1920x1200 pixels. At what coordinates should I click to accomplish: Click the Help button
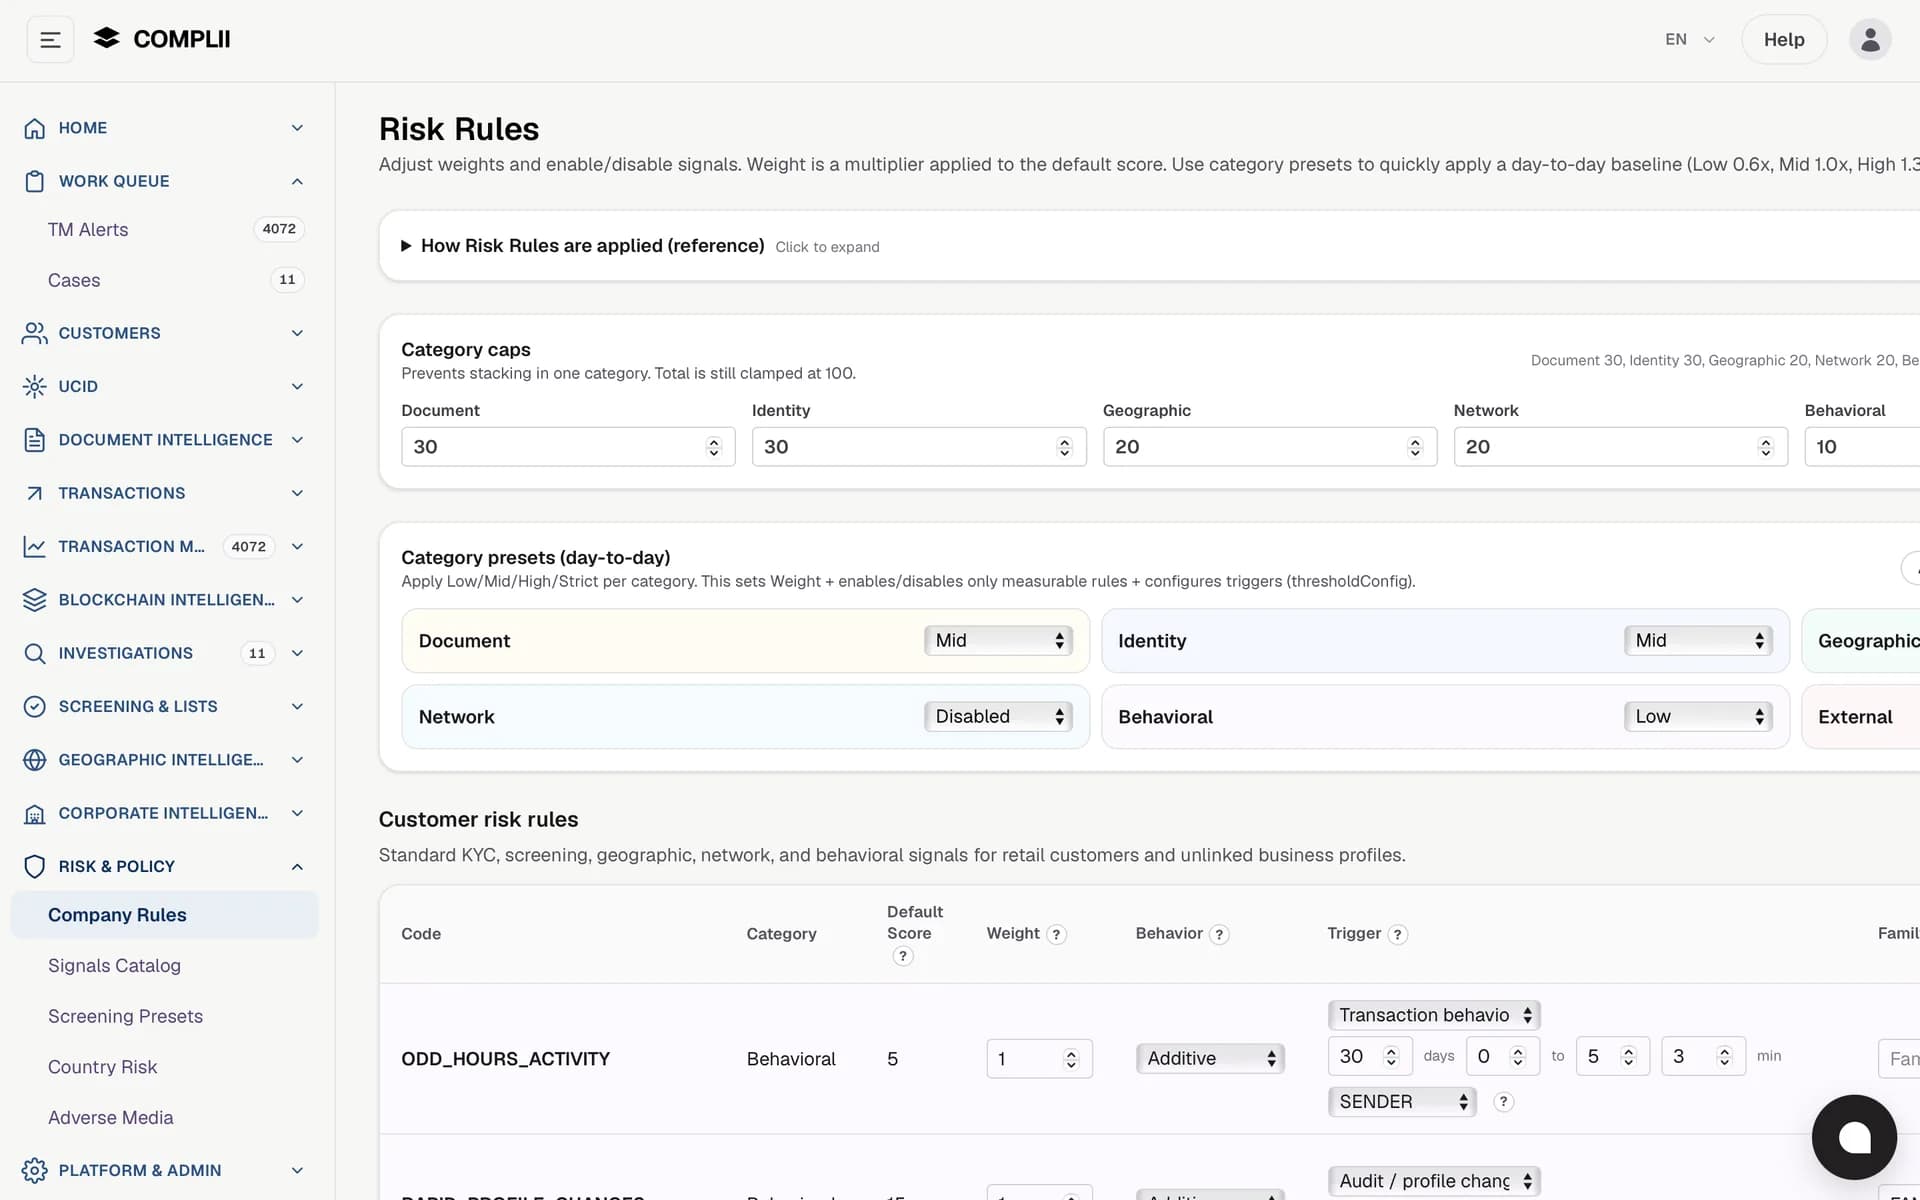[x=1784, y=40]
